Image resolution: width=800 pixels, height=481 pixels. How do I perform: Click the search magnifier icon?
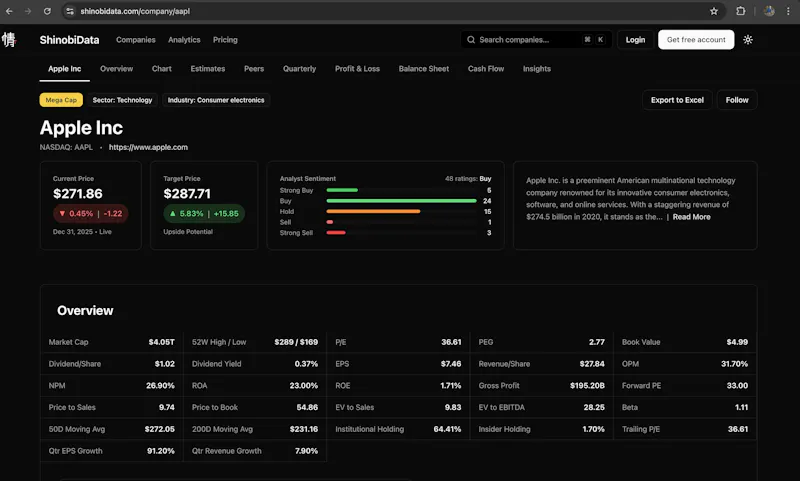[471, 40]
